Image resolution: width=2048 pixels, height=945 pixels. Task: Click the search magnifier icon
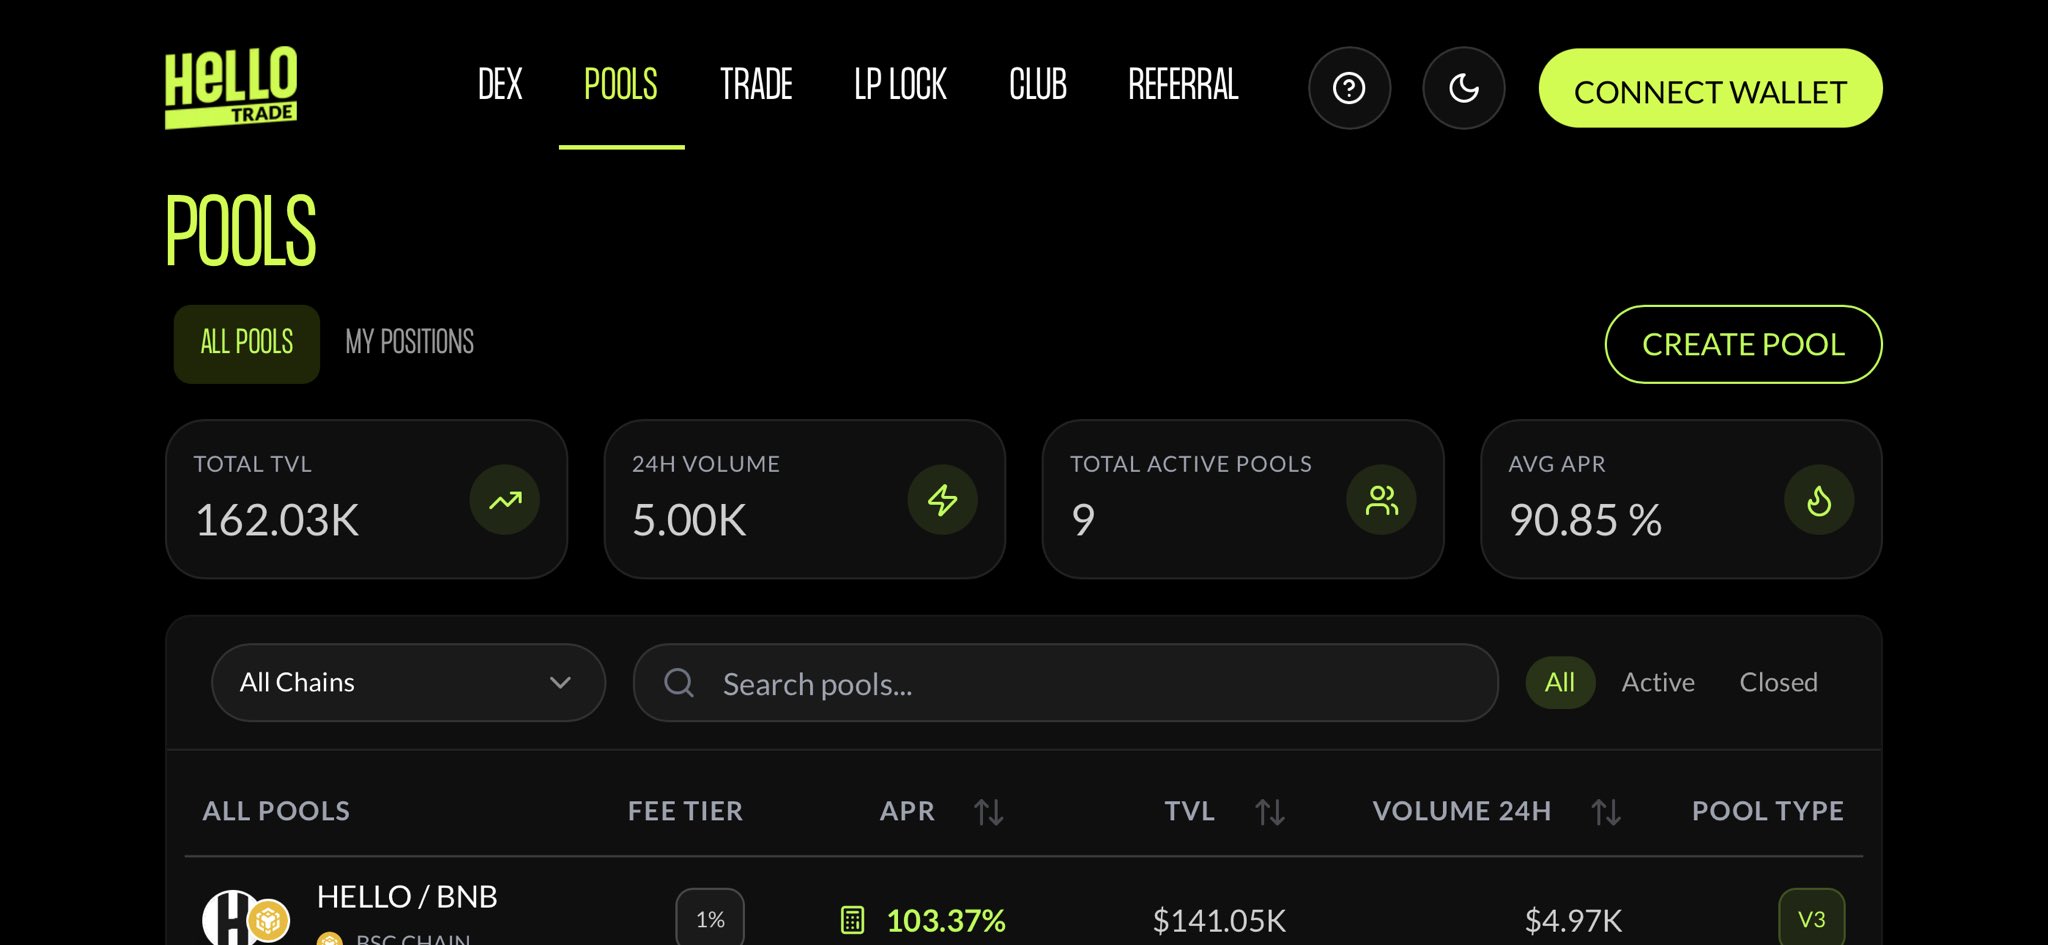pyautogui.click(x=679, y=683)
